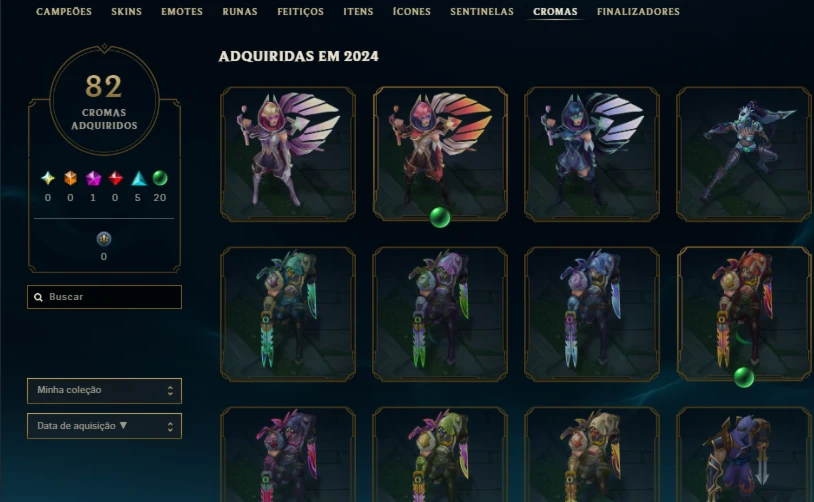The image size is (814, 502).
Task: Select the teal armored chroma thumbnail
Action: click(288, 314)
